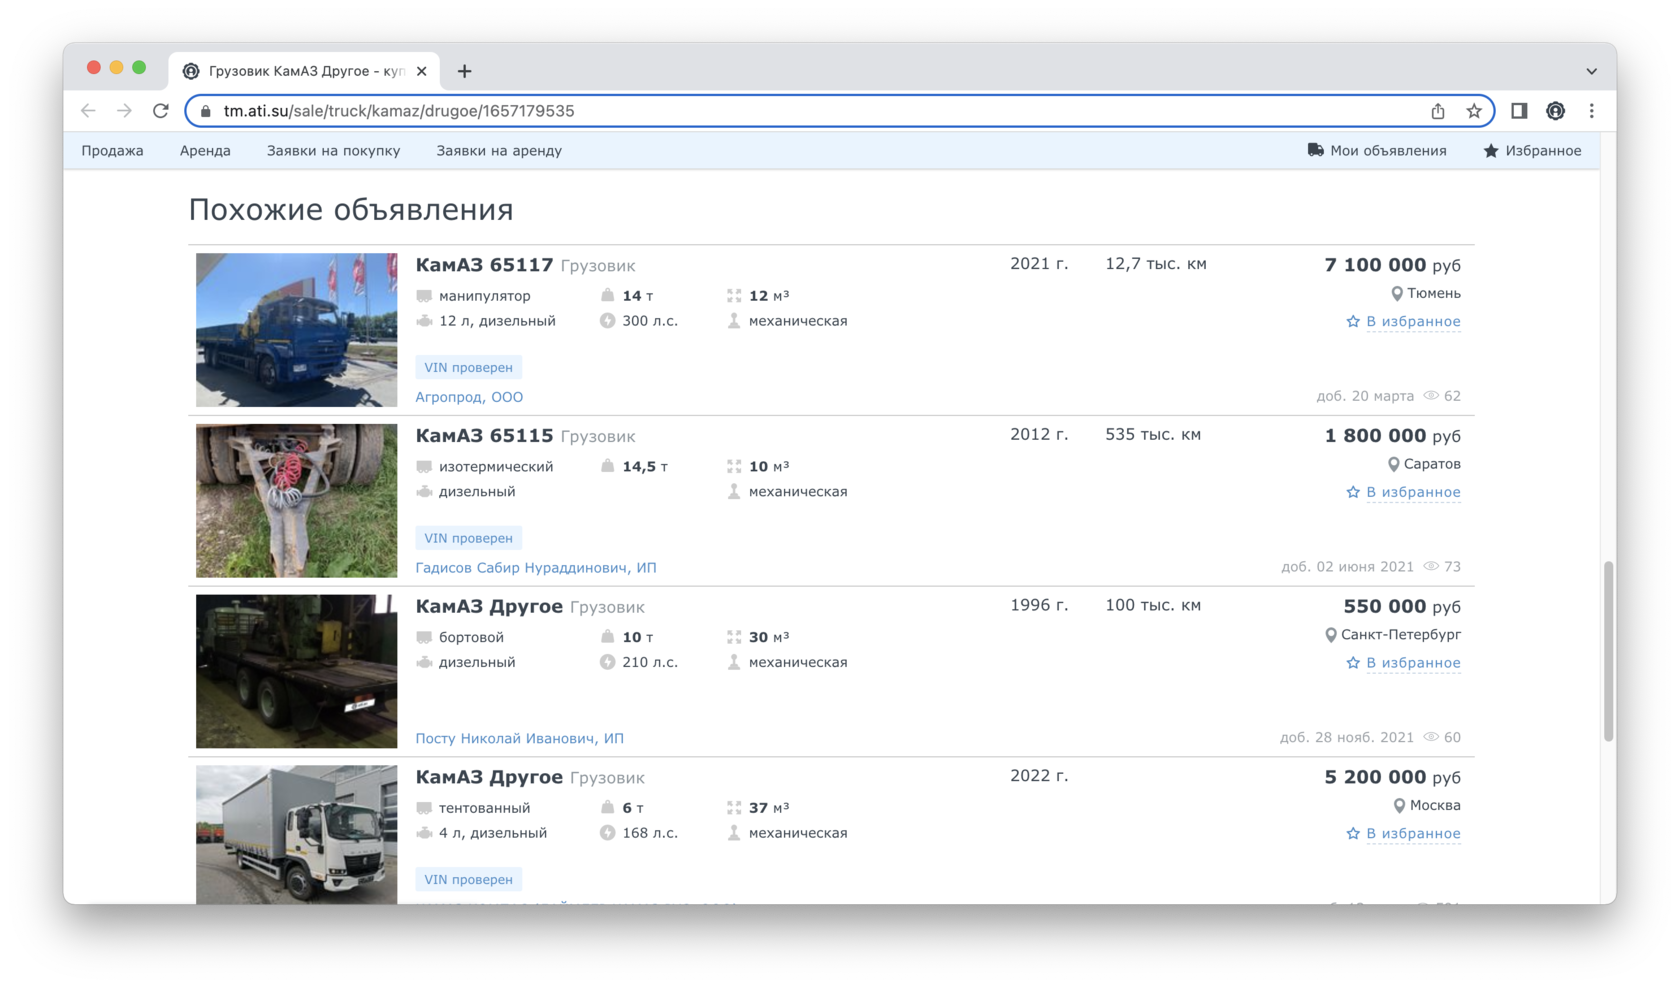Click the volume icon beside 30 м³

[734, 637]
